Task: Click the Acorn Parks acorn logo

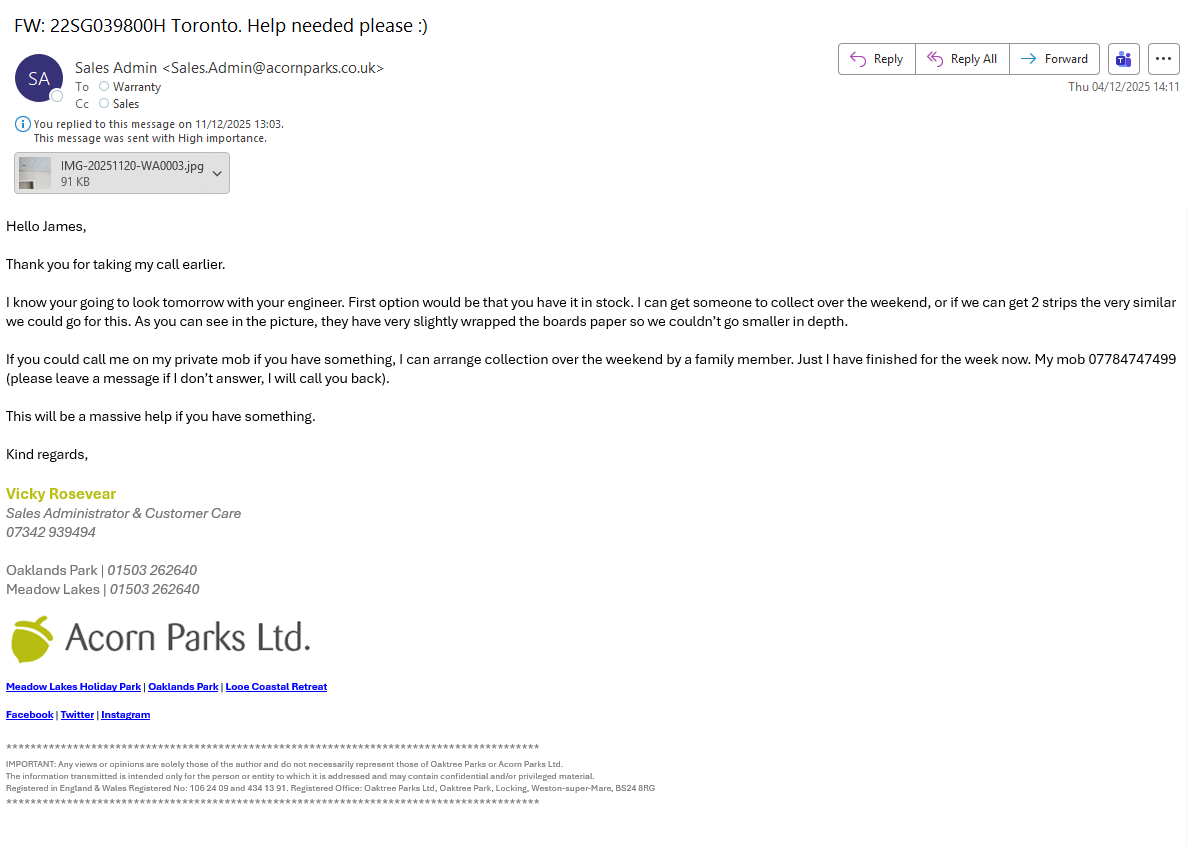Action: coord(32,639)
